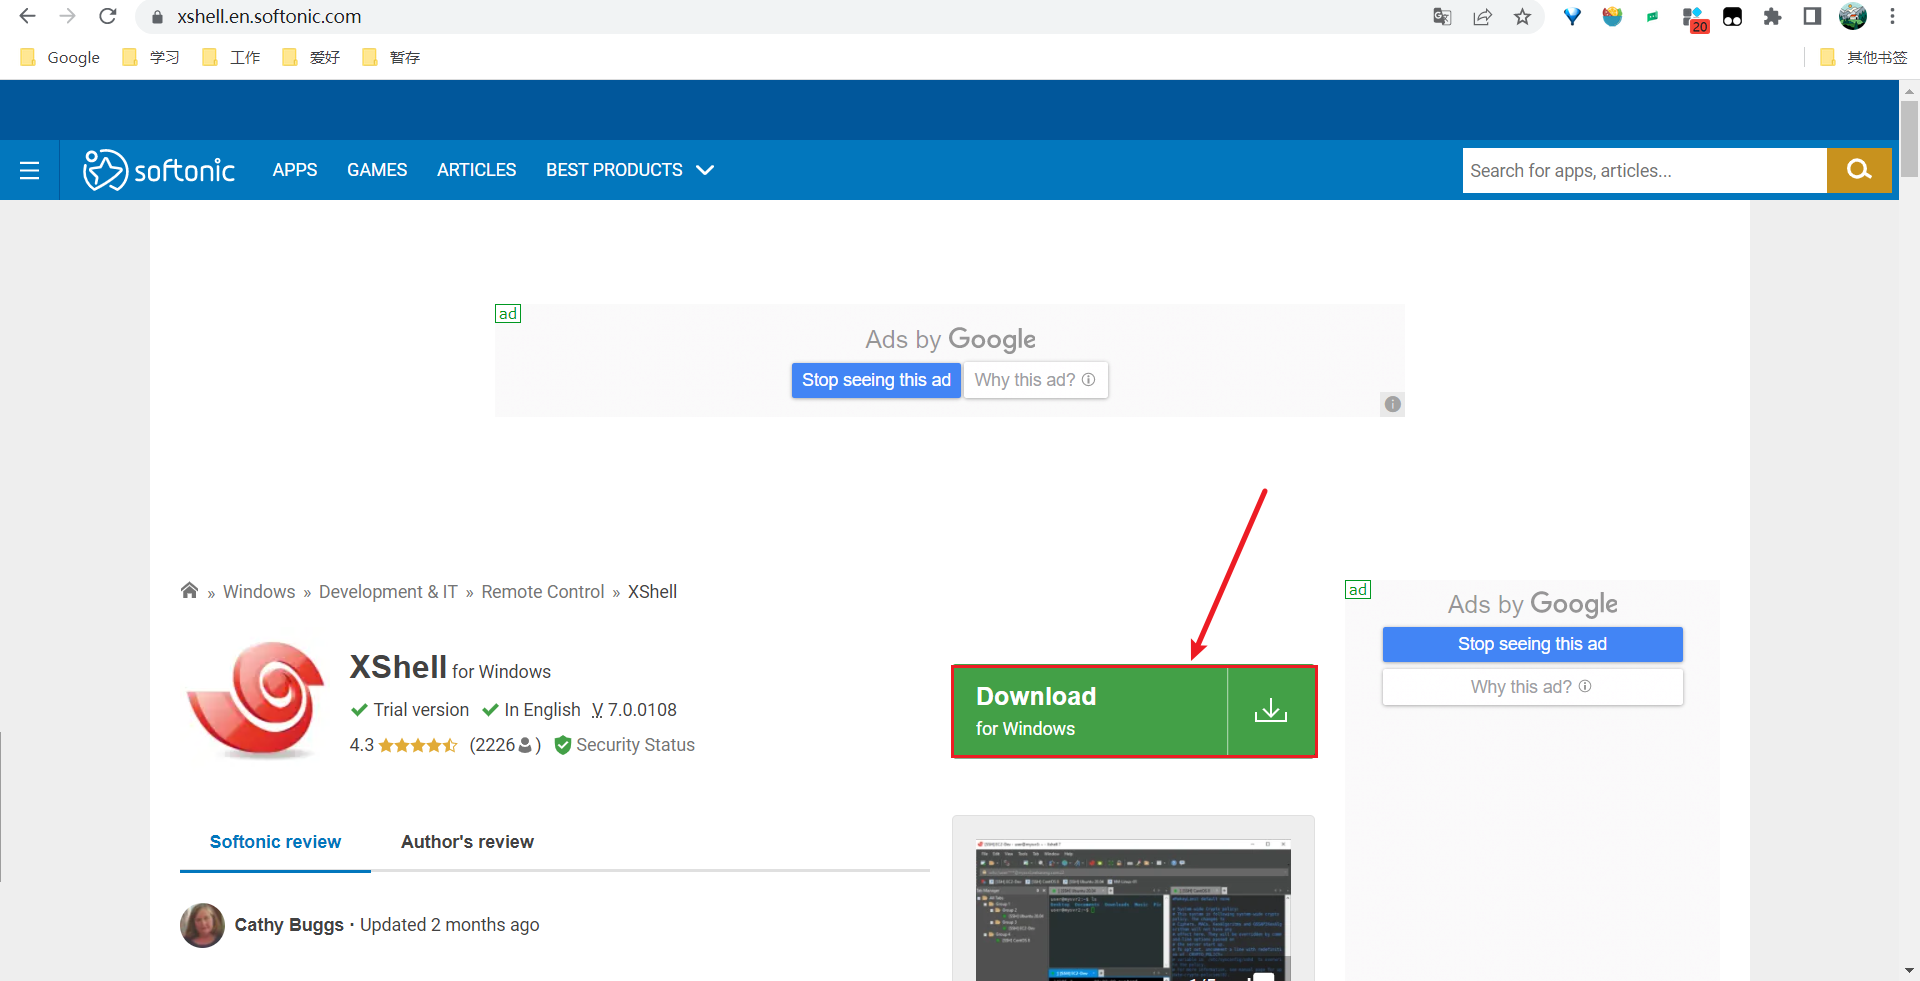This screenshot has width=1920, height=981.
Task: Open the Google bookmarks folder
Action: click(x=60, y=57)
